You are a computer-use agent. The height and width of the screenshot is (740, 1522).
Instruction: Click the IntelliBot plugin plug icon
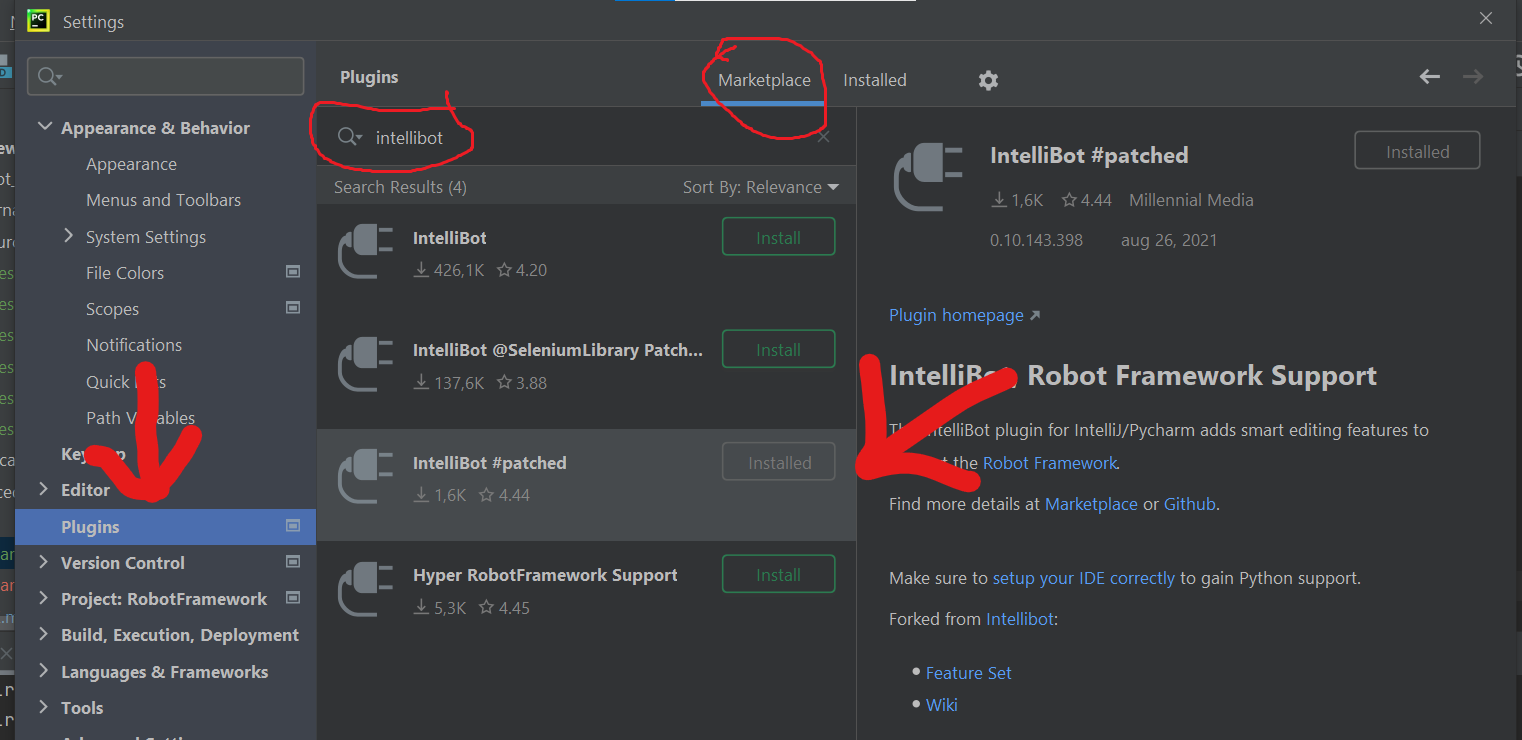tap(365, 253)
